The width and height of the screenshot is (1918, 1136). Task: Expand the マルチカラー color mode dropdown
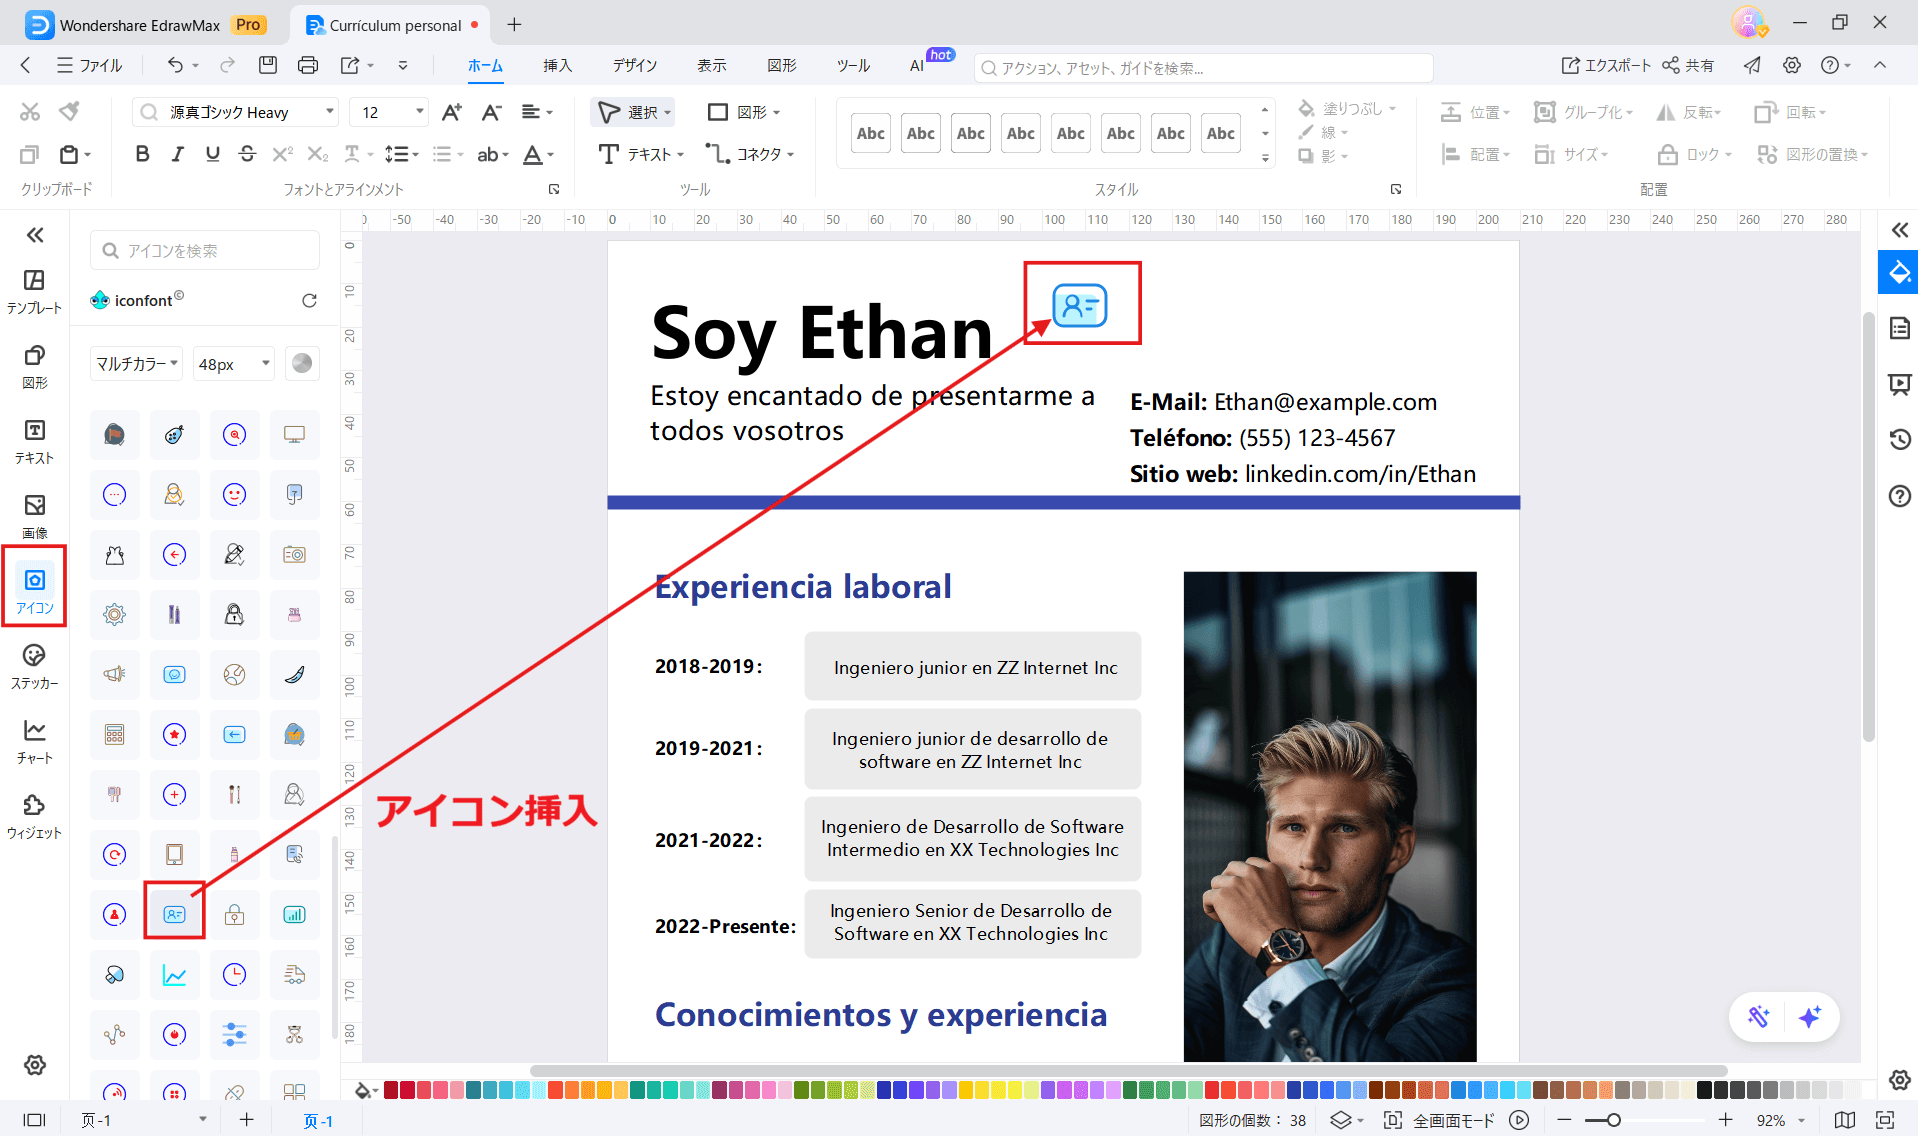[137, 364]
